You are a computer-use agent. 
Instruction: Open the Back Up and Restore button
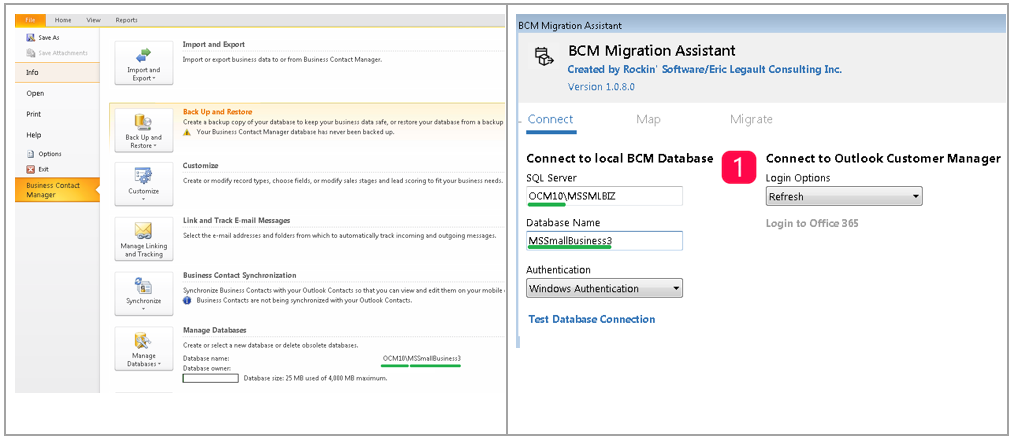point(143,130)
